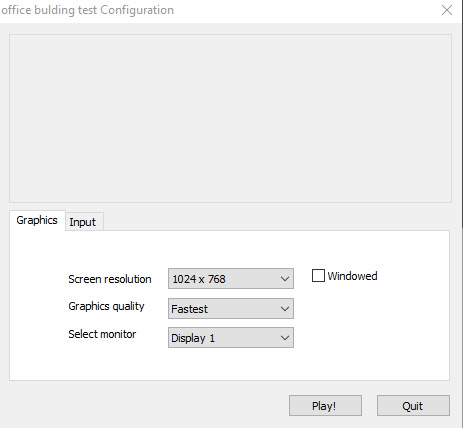The height and width of the screenshot is (428, 463).
Task: Switch to the Input tab
Action: click(x=83, y=222)
